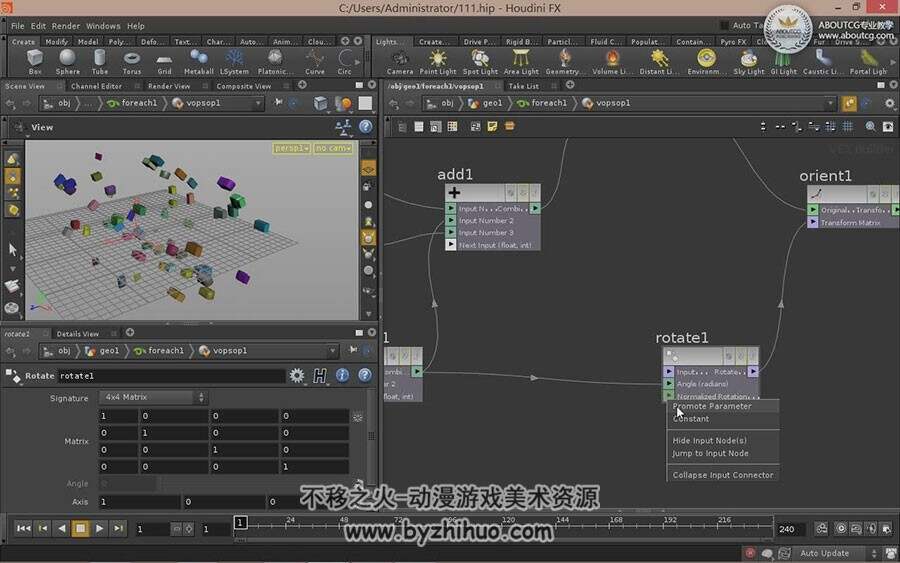Switch to the Composite View tab
The image size is (900, 563).
[x=243, y=86]
